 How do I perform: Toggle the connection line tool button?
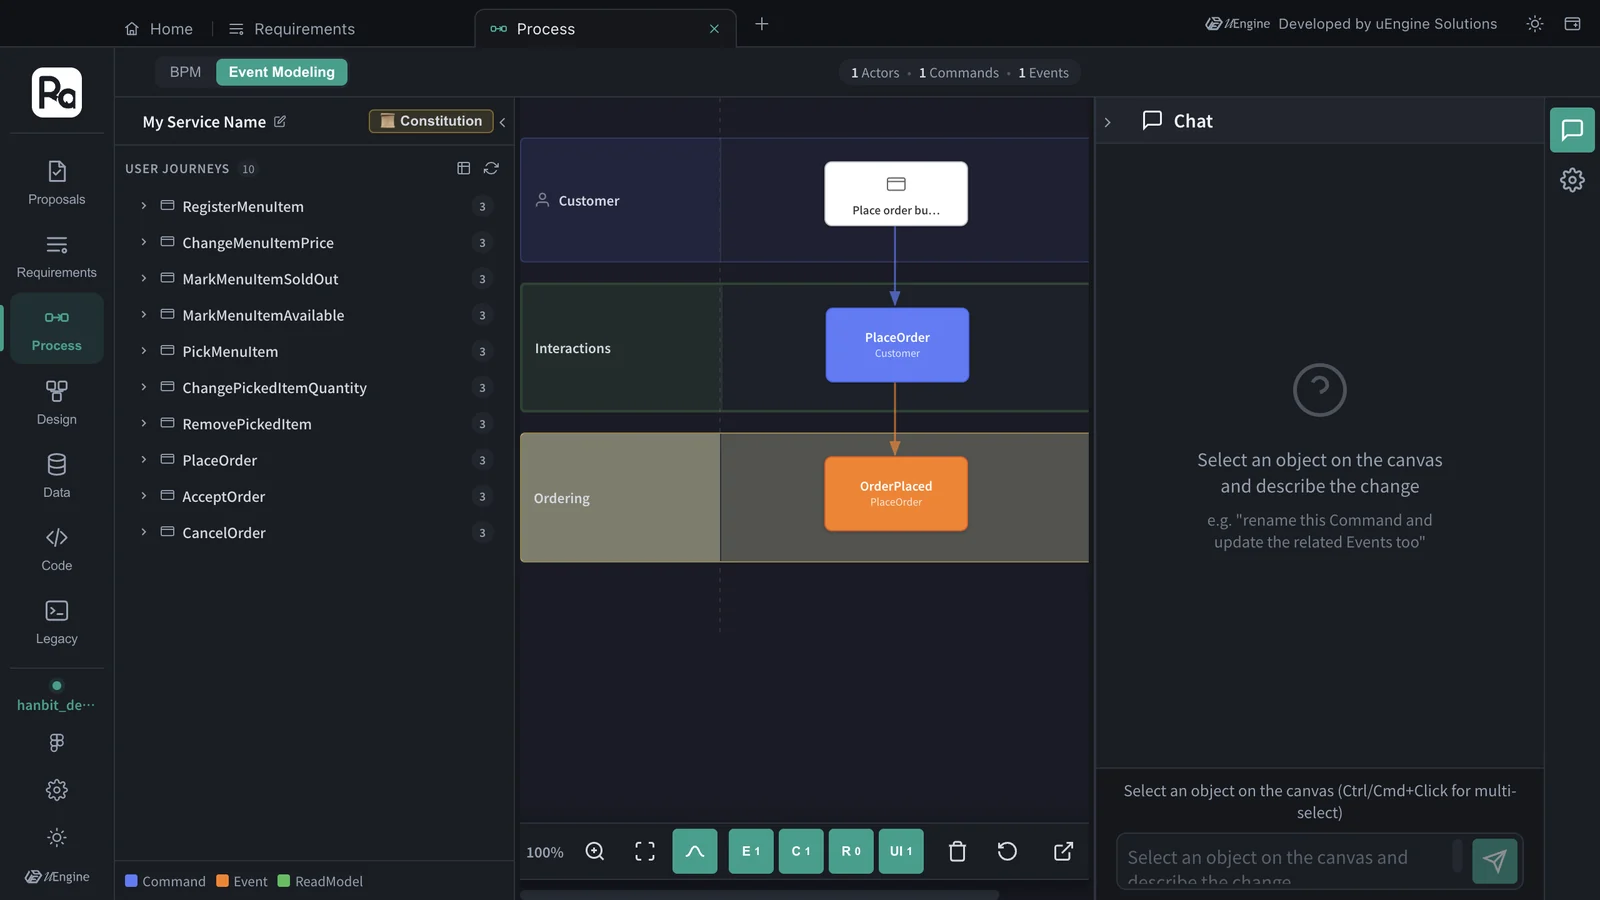695,851
